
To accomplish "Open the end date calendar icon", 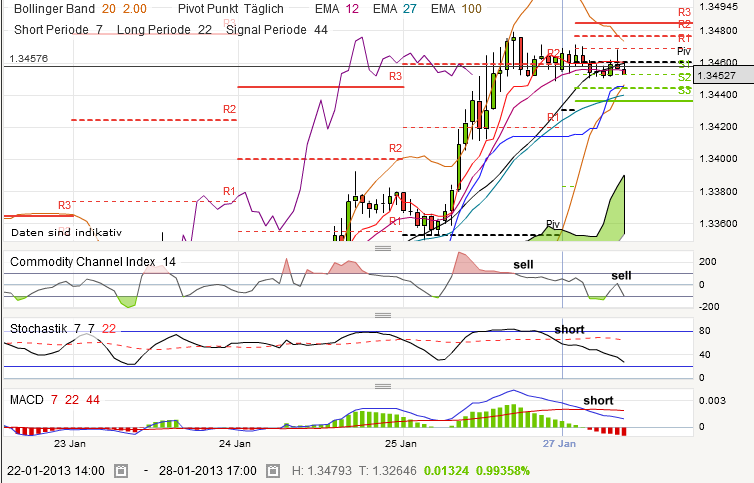I will [273, 470].
